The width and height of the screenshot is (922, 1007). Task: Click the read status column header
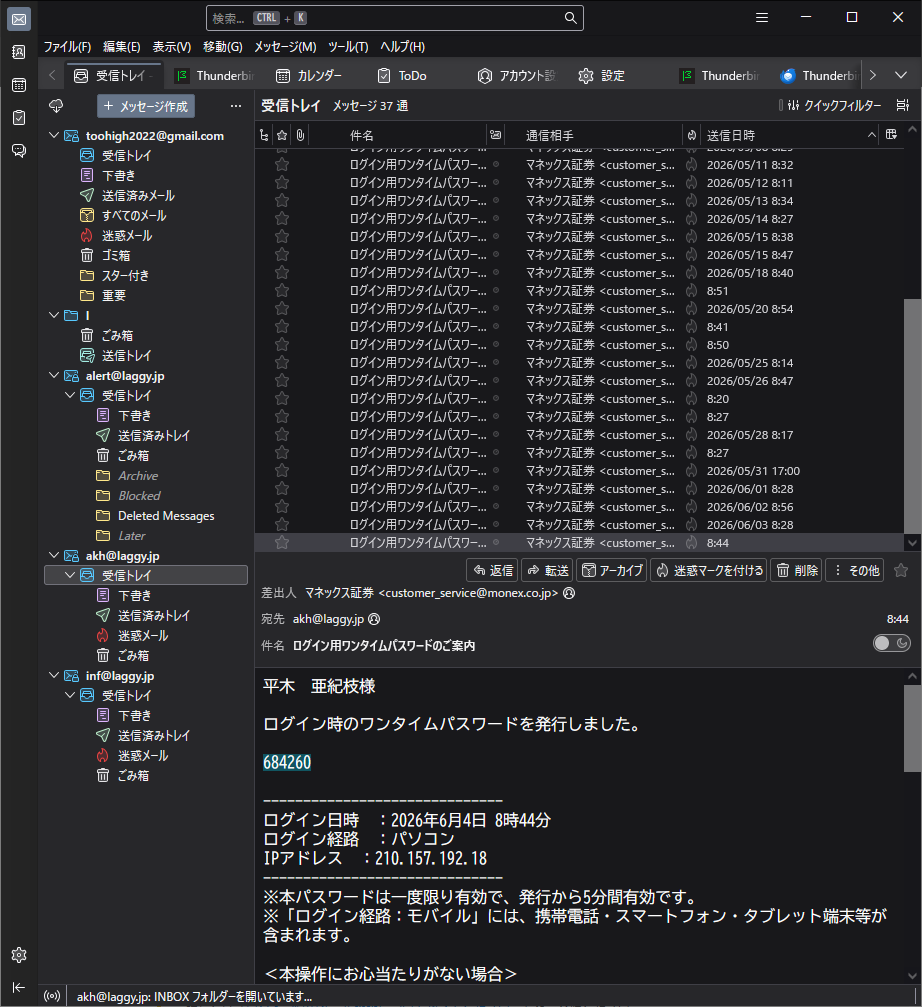496,135
